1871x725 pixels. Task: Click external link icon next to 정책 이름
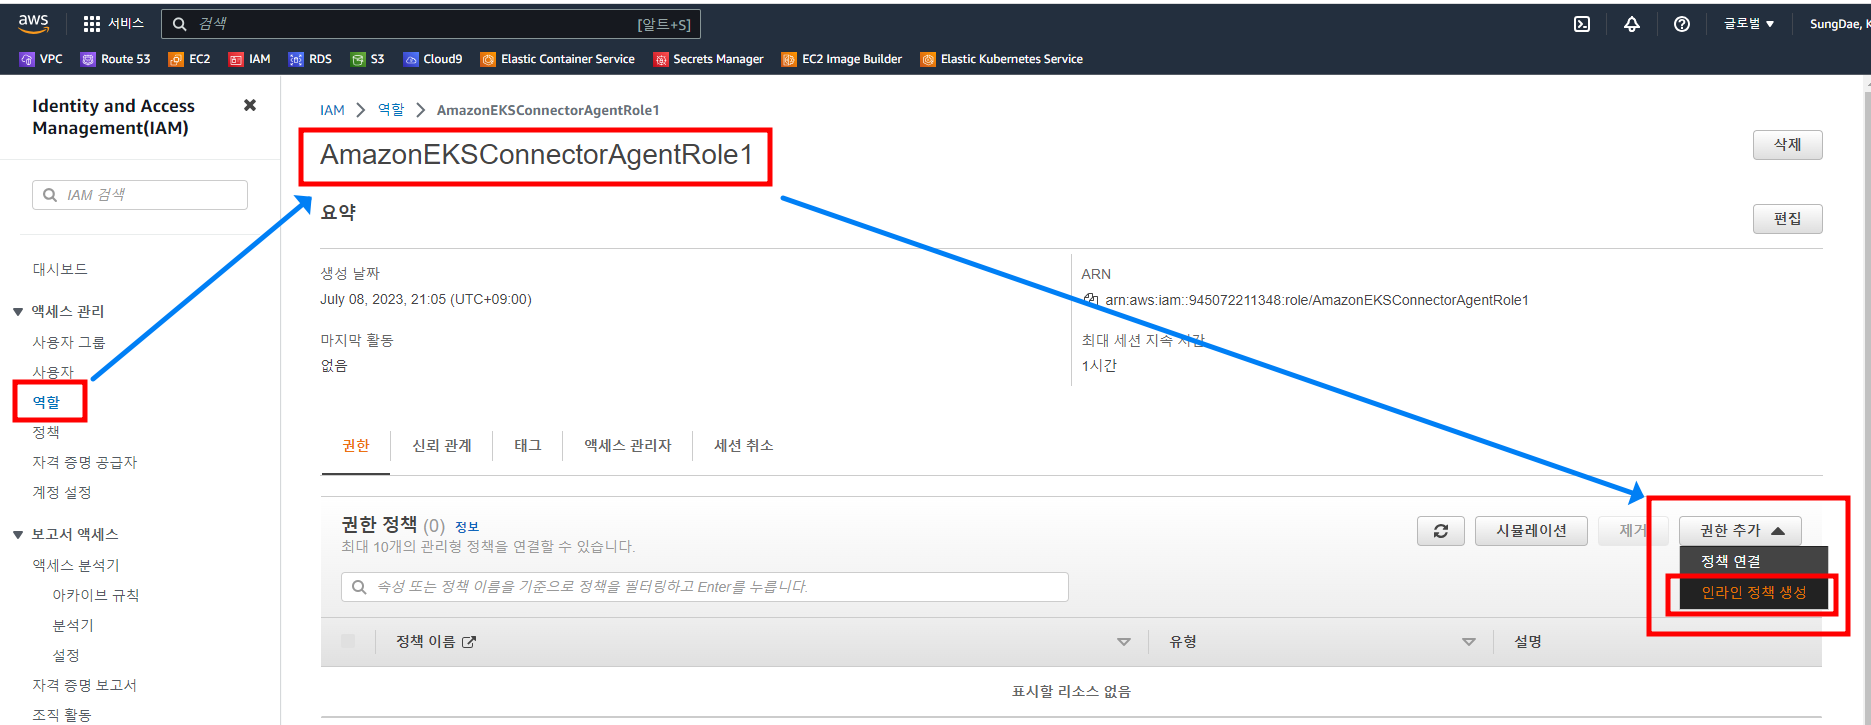[x=469, y=642]
